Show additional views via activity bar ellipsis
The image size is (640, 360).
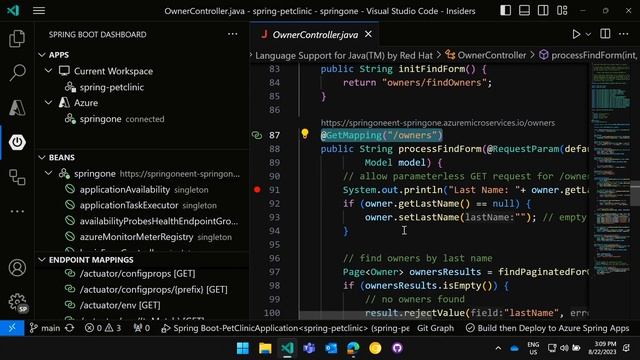coord(17,211)
